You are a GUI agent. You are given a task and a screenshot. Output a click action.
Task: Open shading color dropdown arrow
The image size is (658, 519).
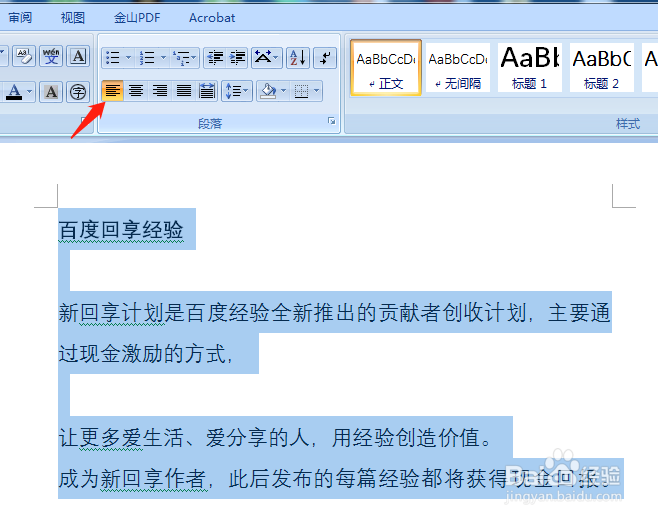pyautogui.click(x=284, y=91)
